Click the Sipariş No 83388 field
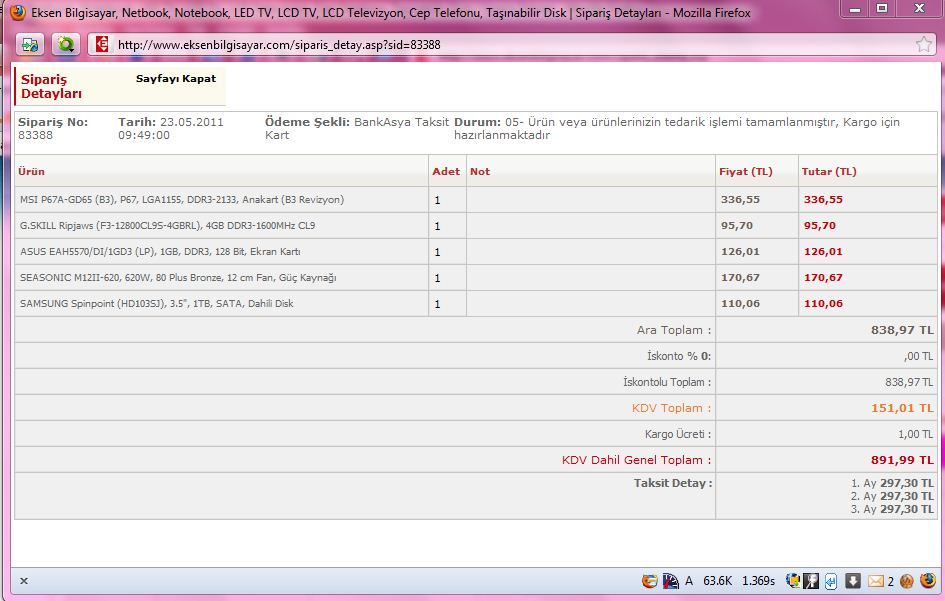The height and width of the screenshot is (601, 945). tap(53, 128)
